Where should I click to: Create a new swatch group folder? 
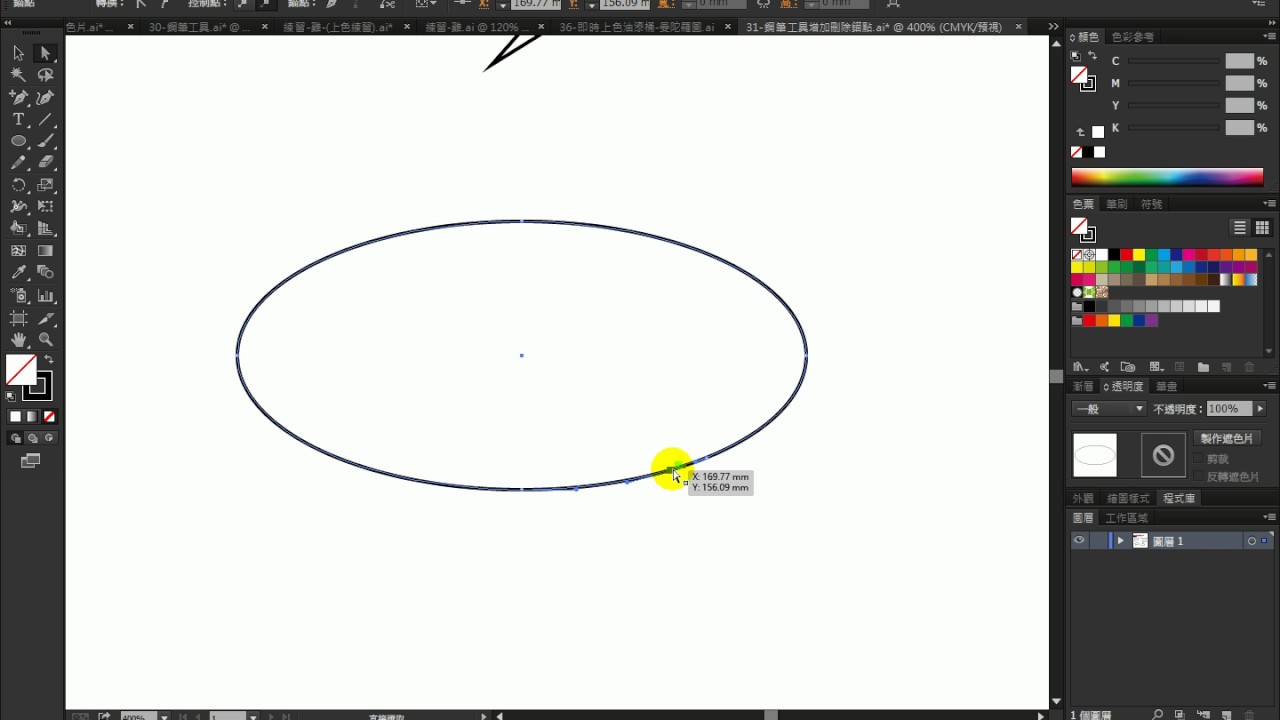tap(1203, 367)
